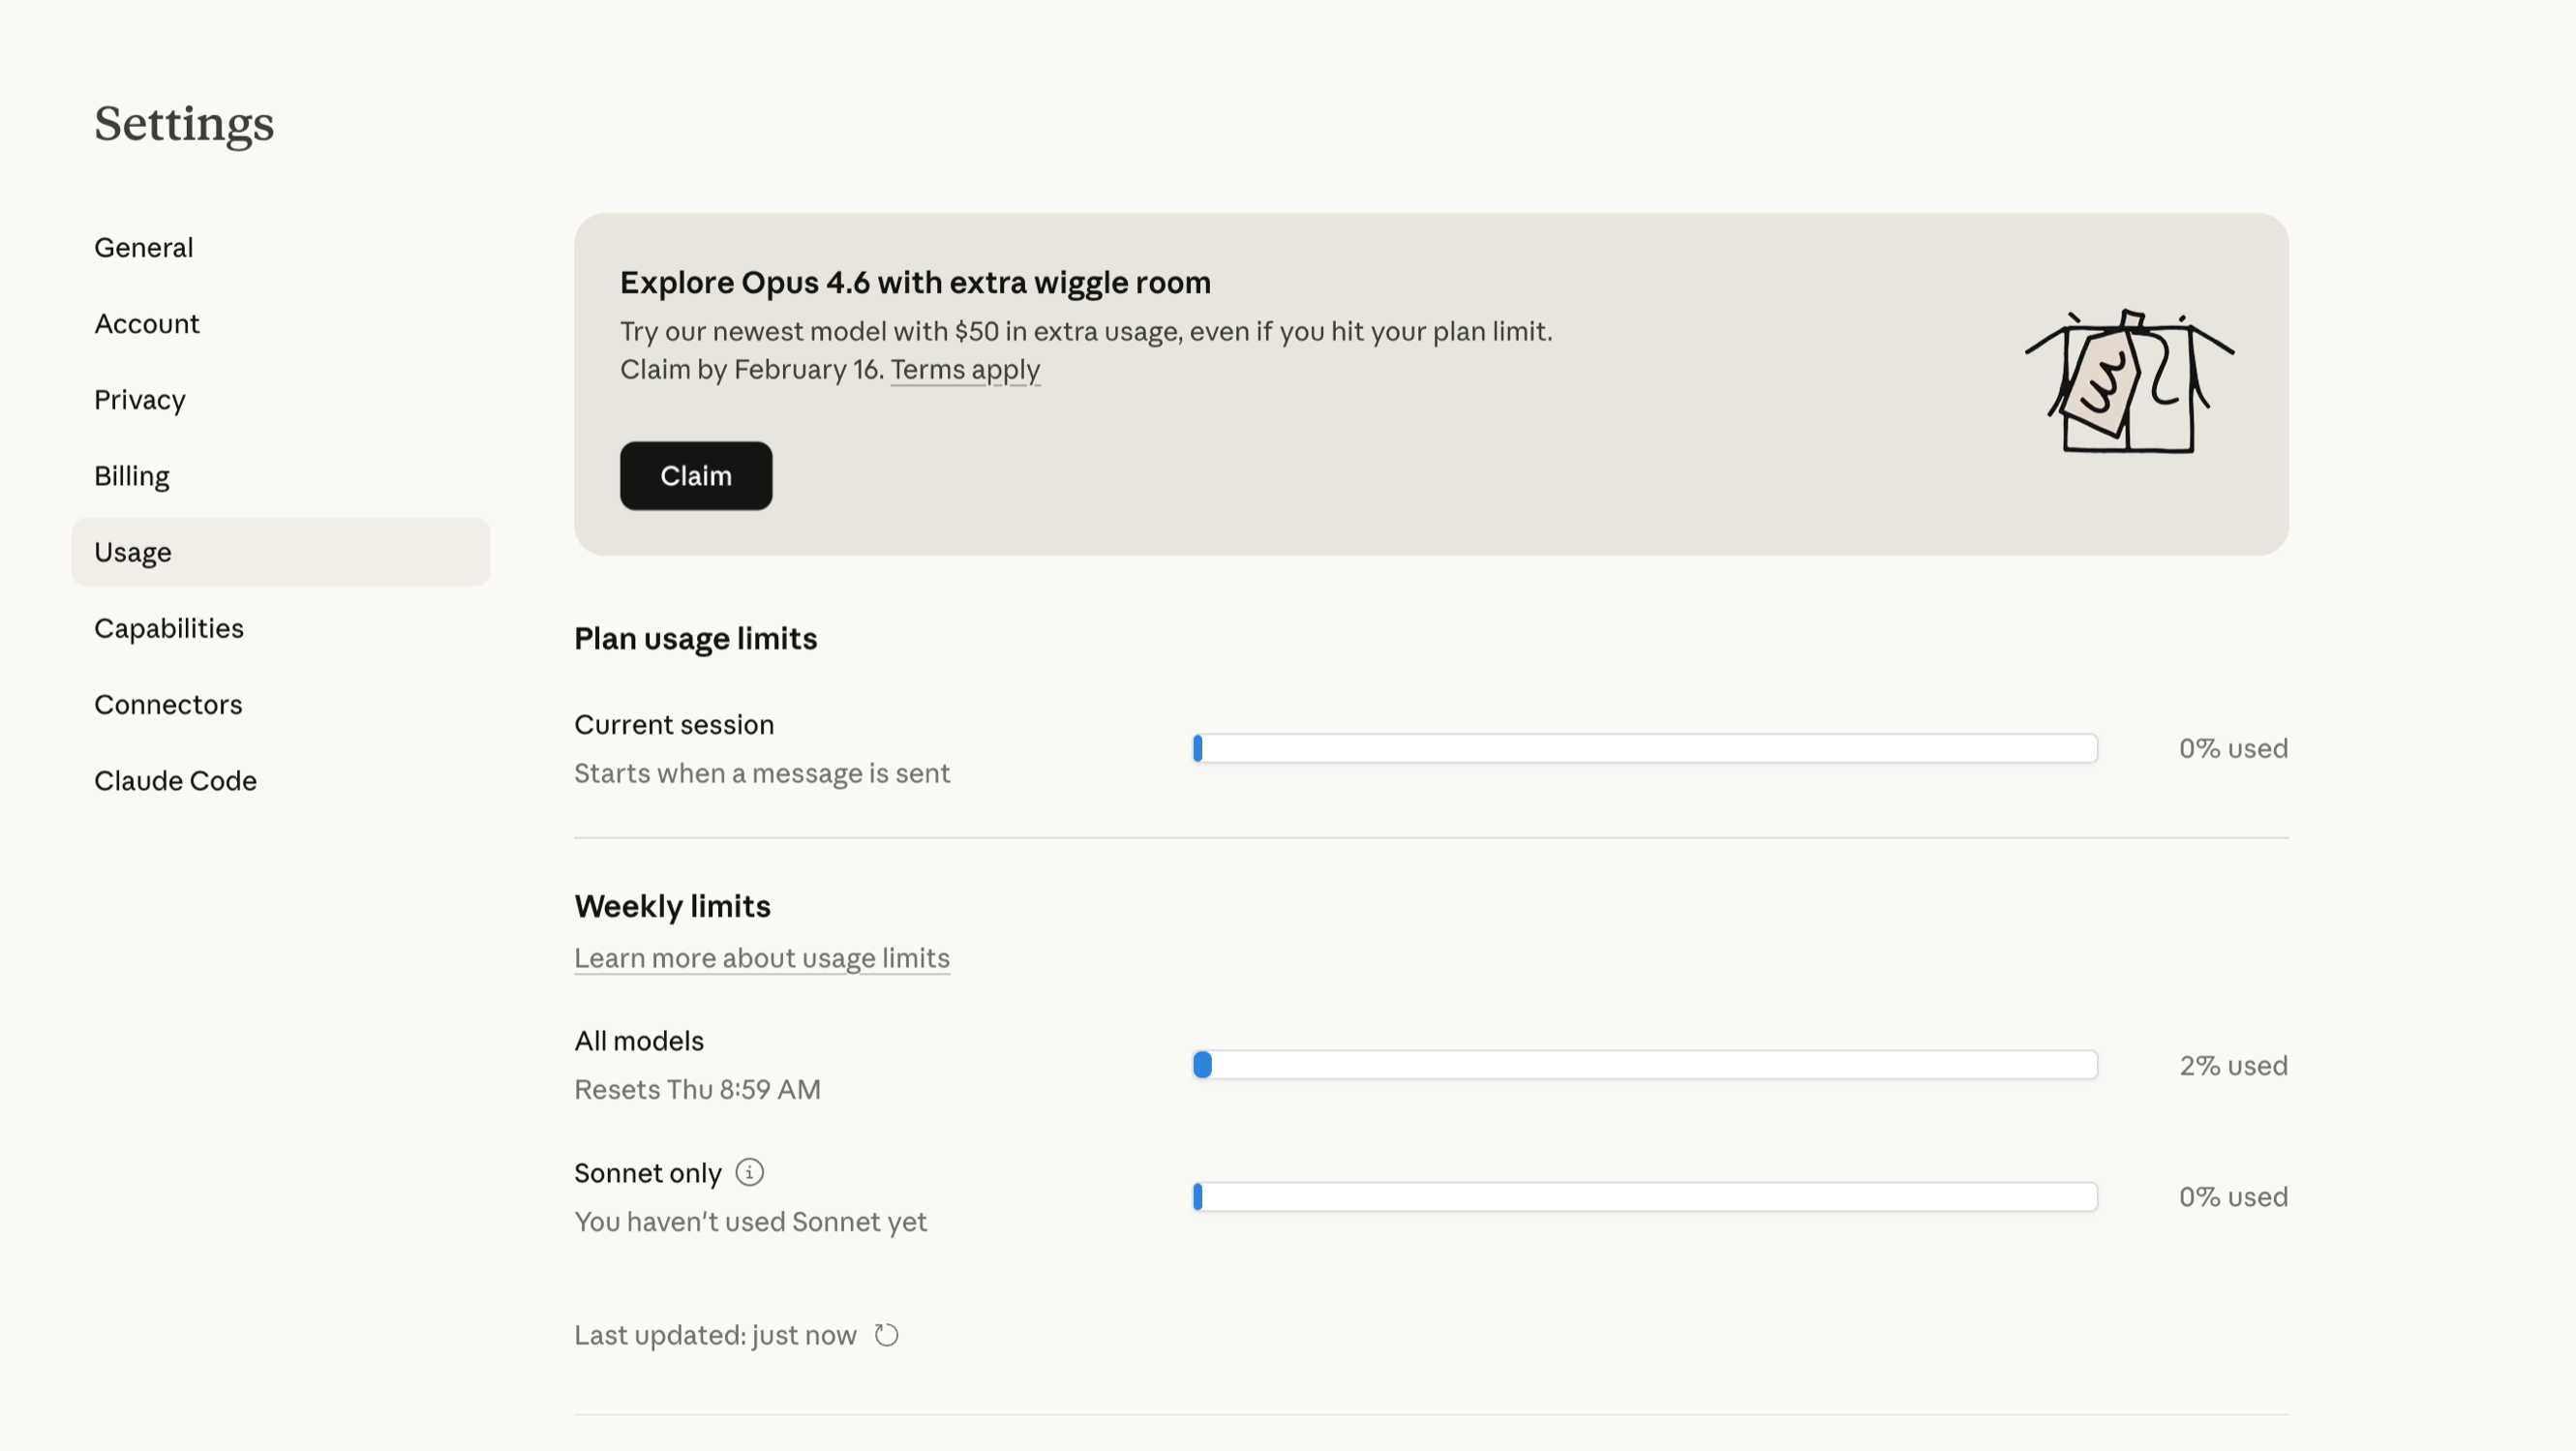Navigate to Connectors settings
Viewport: 2576px width, 1451px height.
168,704
